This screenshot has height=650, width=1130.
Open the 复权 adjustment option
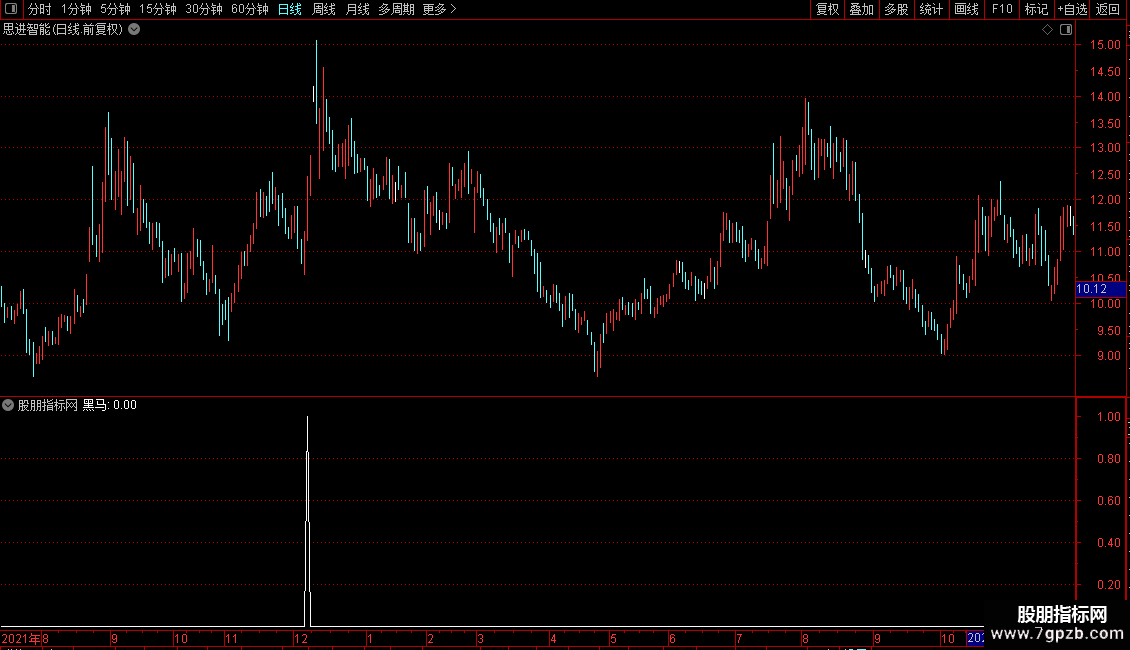pyautogui.click(x=827, y=9)
